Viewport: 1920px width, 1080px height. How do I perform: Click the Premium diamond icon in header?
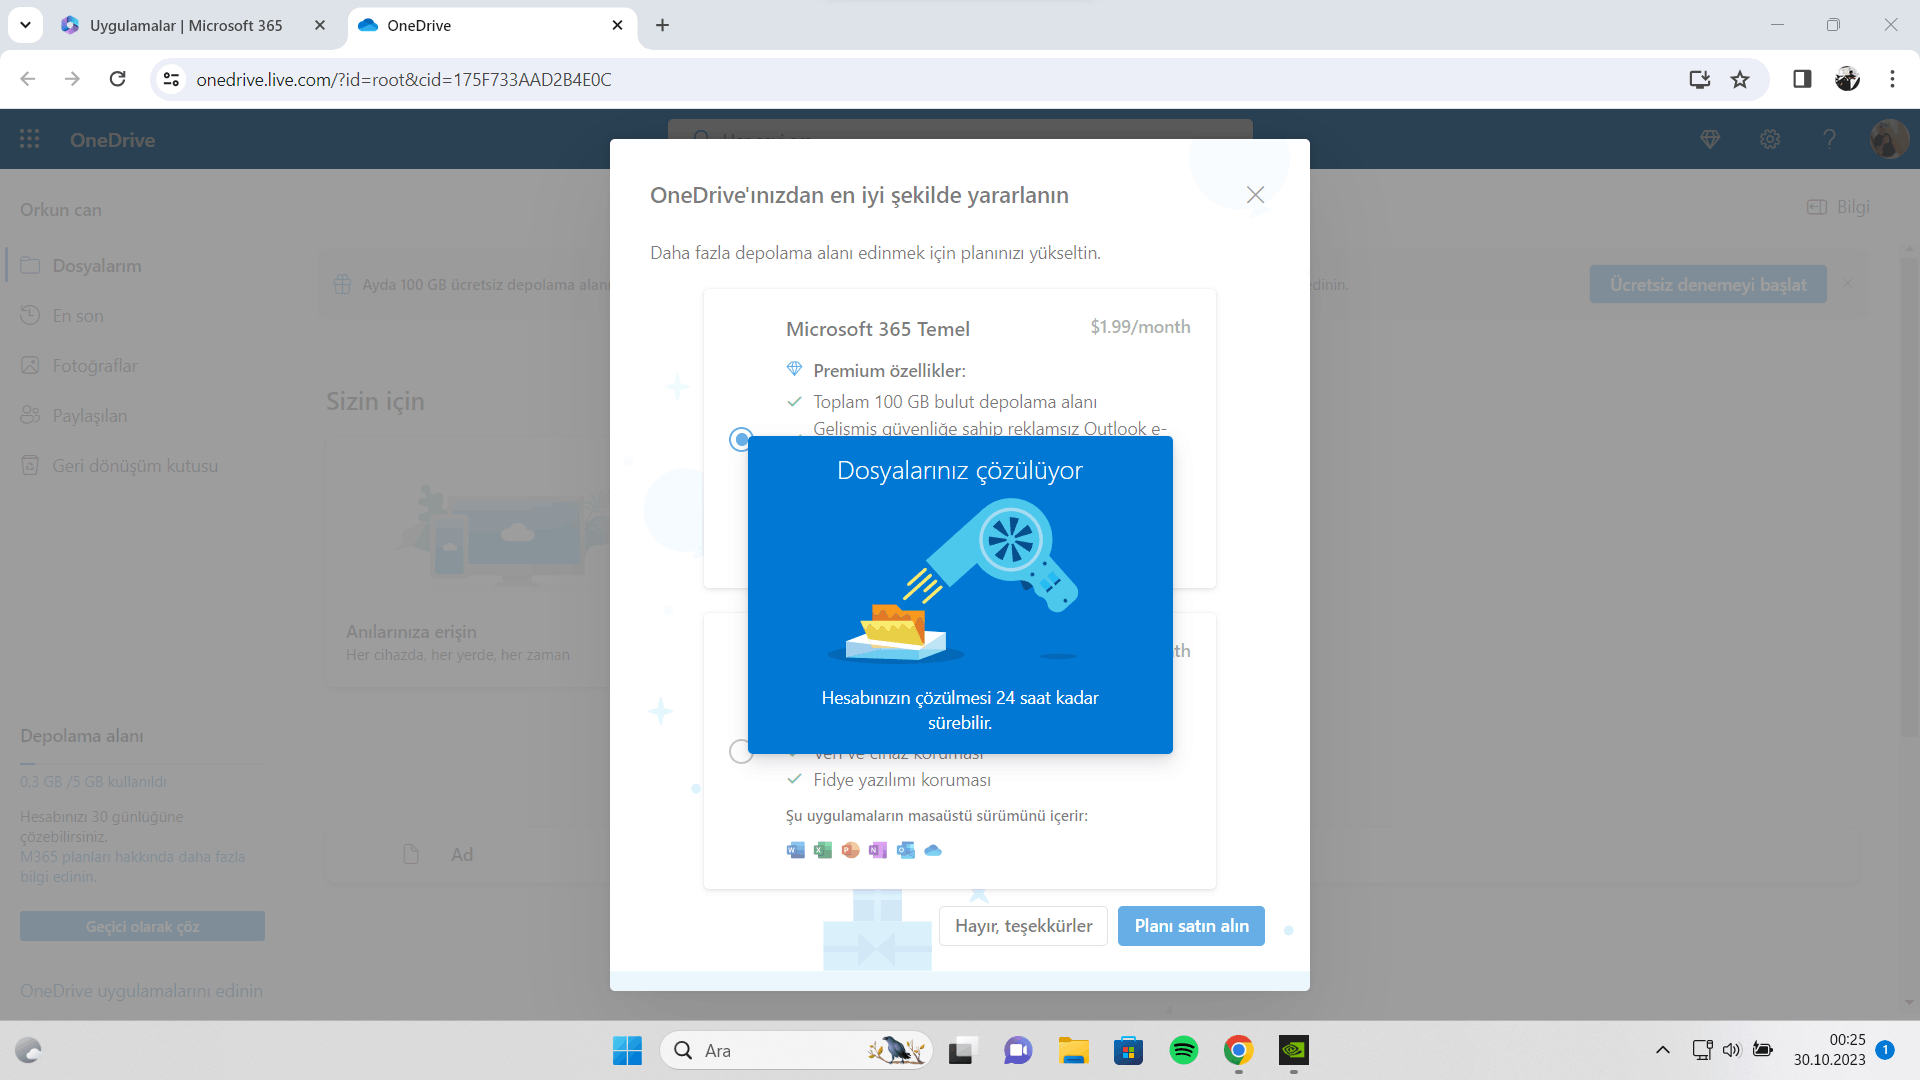click(1710, 139)
